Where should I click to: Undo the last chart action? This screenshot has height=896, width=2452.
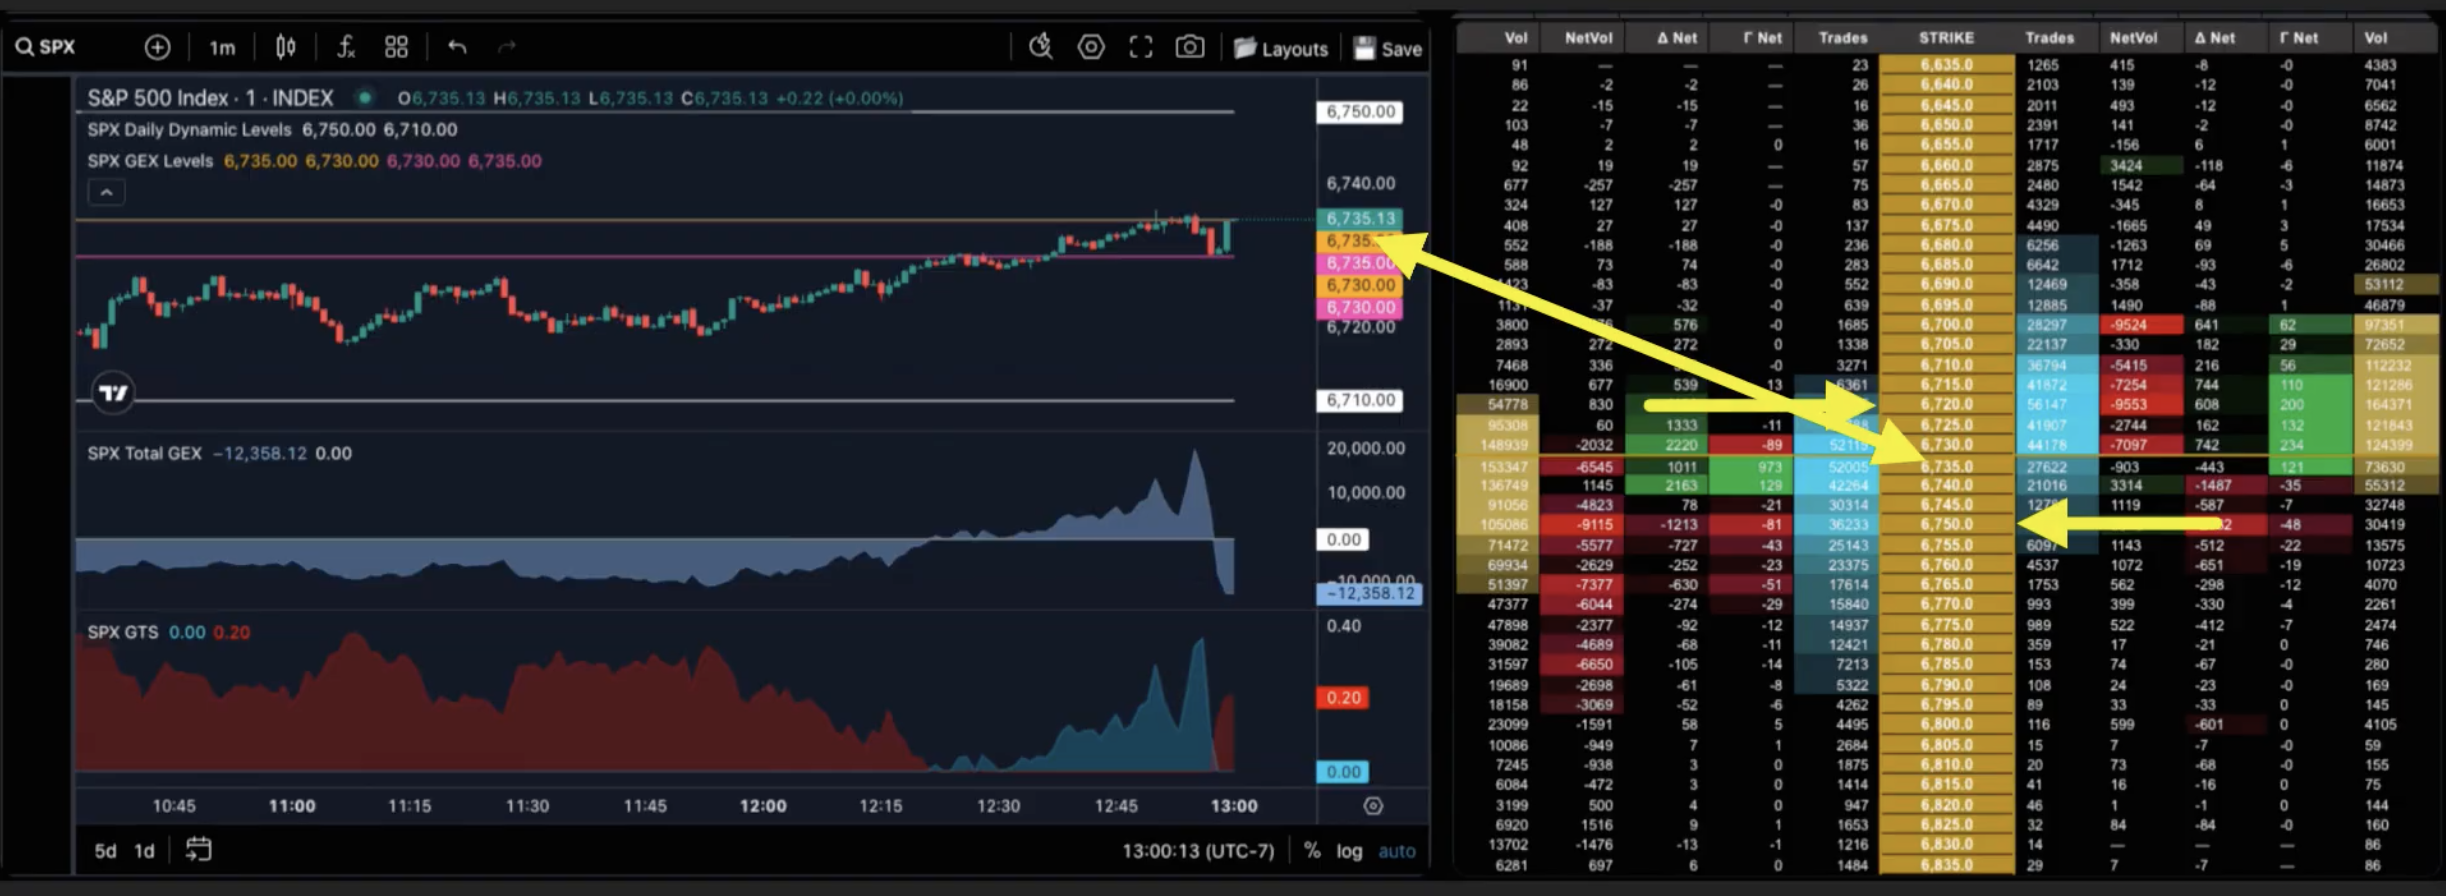coord(457,47)
